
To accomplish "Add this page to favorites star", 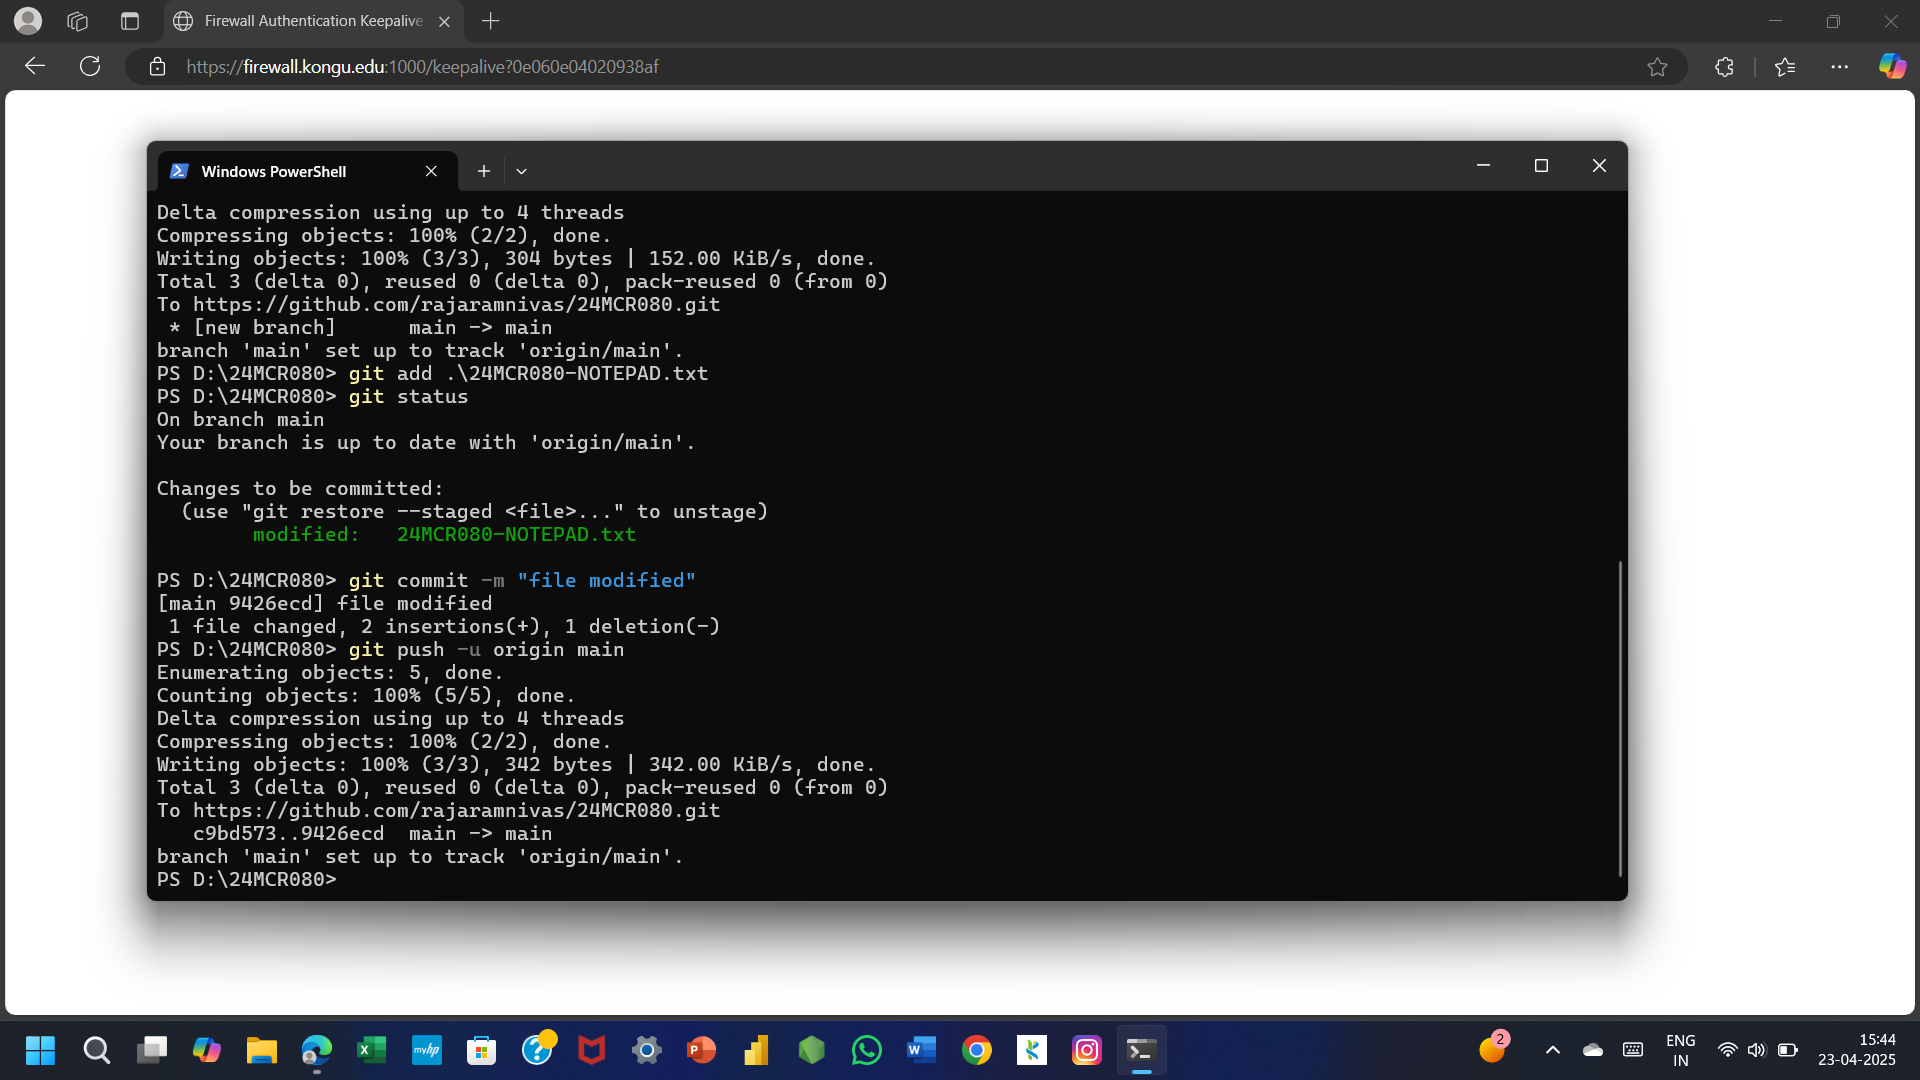I will [1657, 67].
